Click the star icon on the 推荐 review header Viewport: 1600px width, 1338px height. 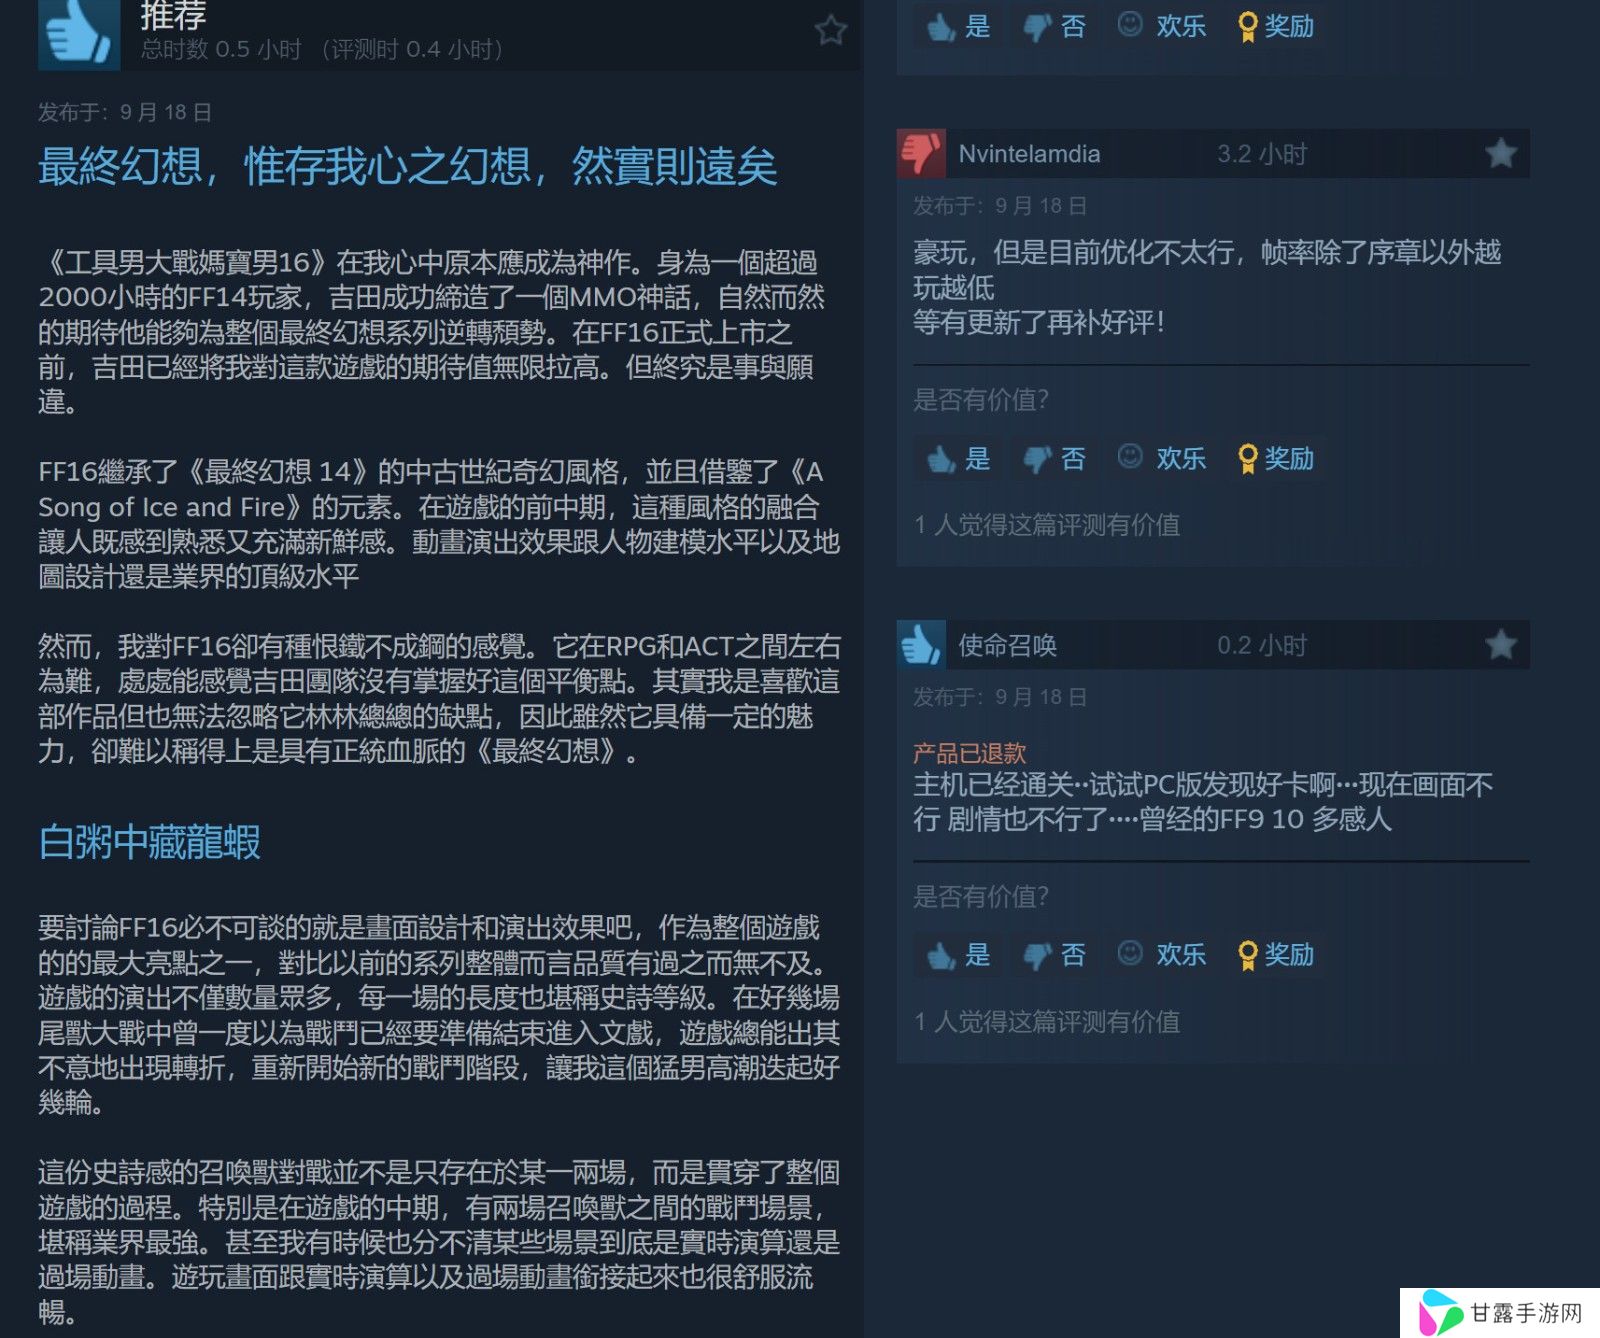tap(830, 30)
